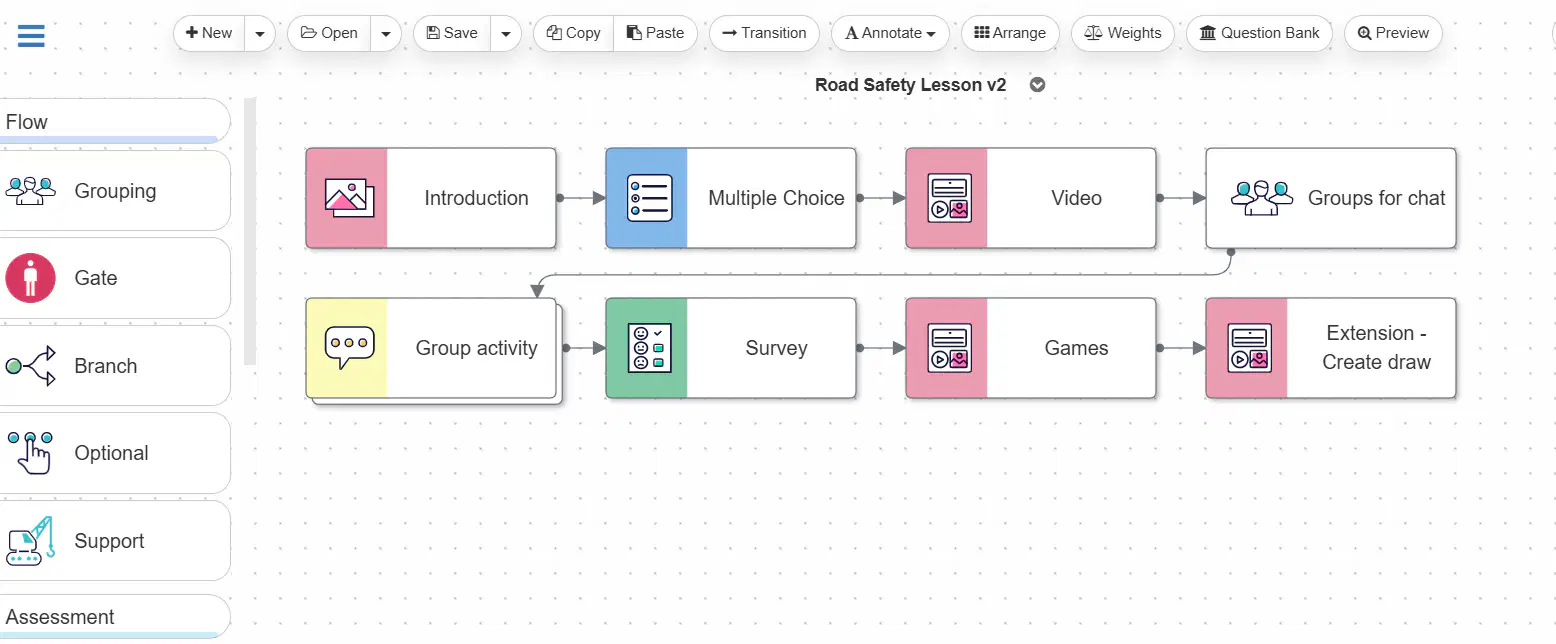Select transition arrow from Introduction to Multiple Choice
Viewport: 1556px width, 644px height.
click(x=581, y=198)
